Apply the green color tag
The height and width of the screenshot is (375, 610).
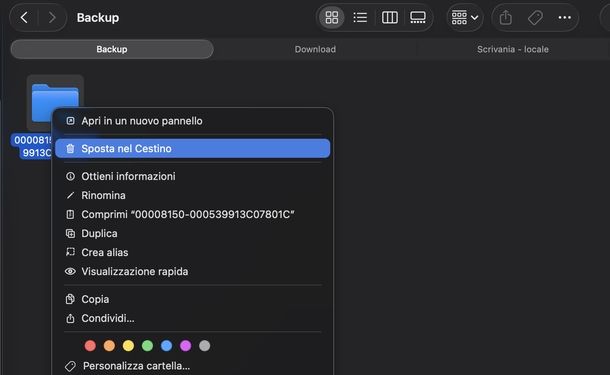(147, 346)
